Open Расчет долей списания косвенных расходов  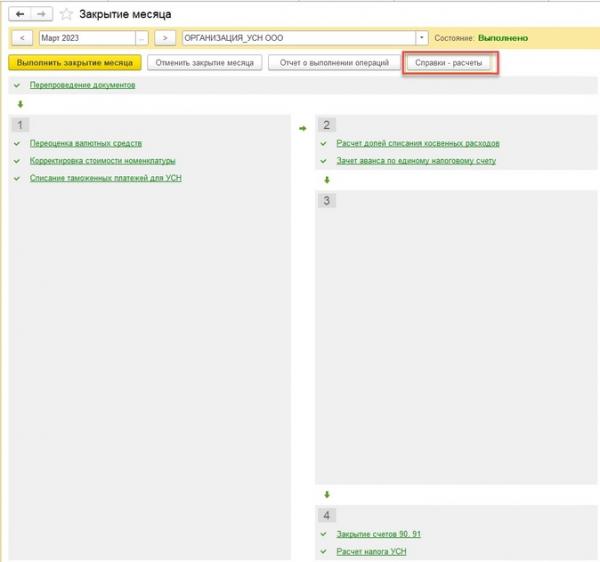(x=418, y=143)
